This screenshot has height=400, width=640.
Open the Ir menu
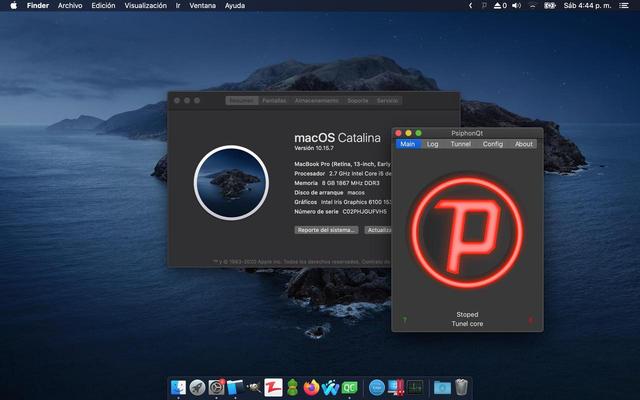click(178, 5)
